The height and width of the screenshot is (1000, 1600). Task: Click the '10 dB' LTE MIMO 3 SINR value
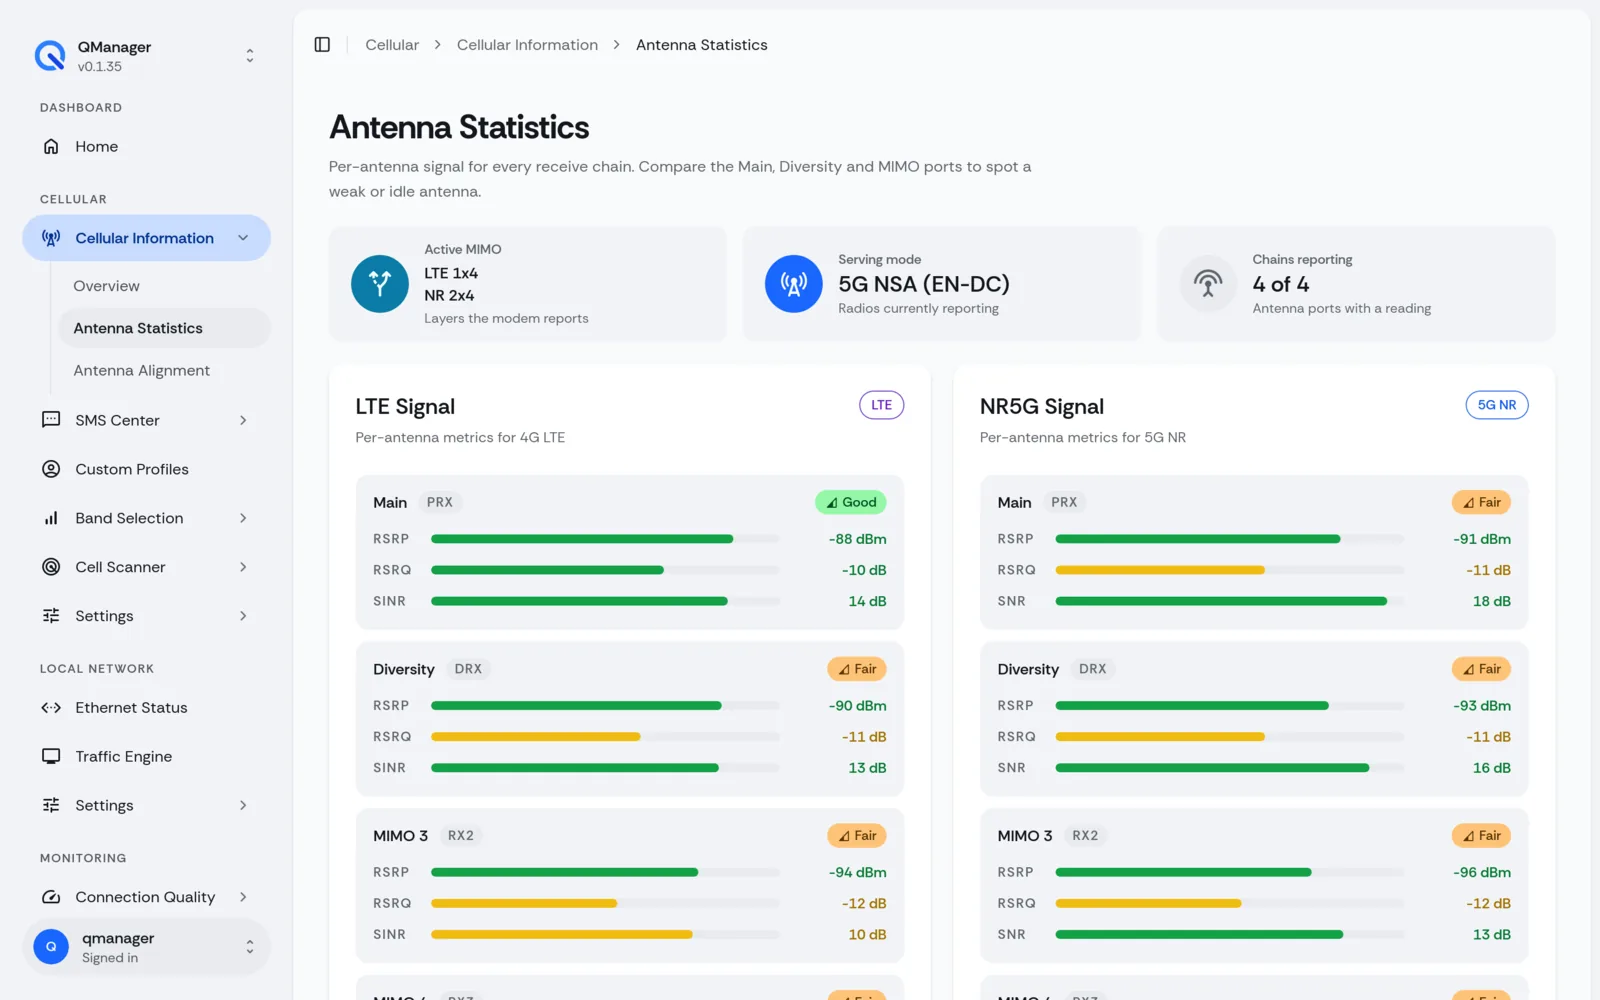click(867, 935)
